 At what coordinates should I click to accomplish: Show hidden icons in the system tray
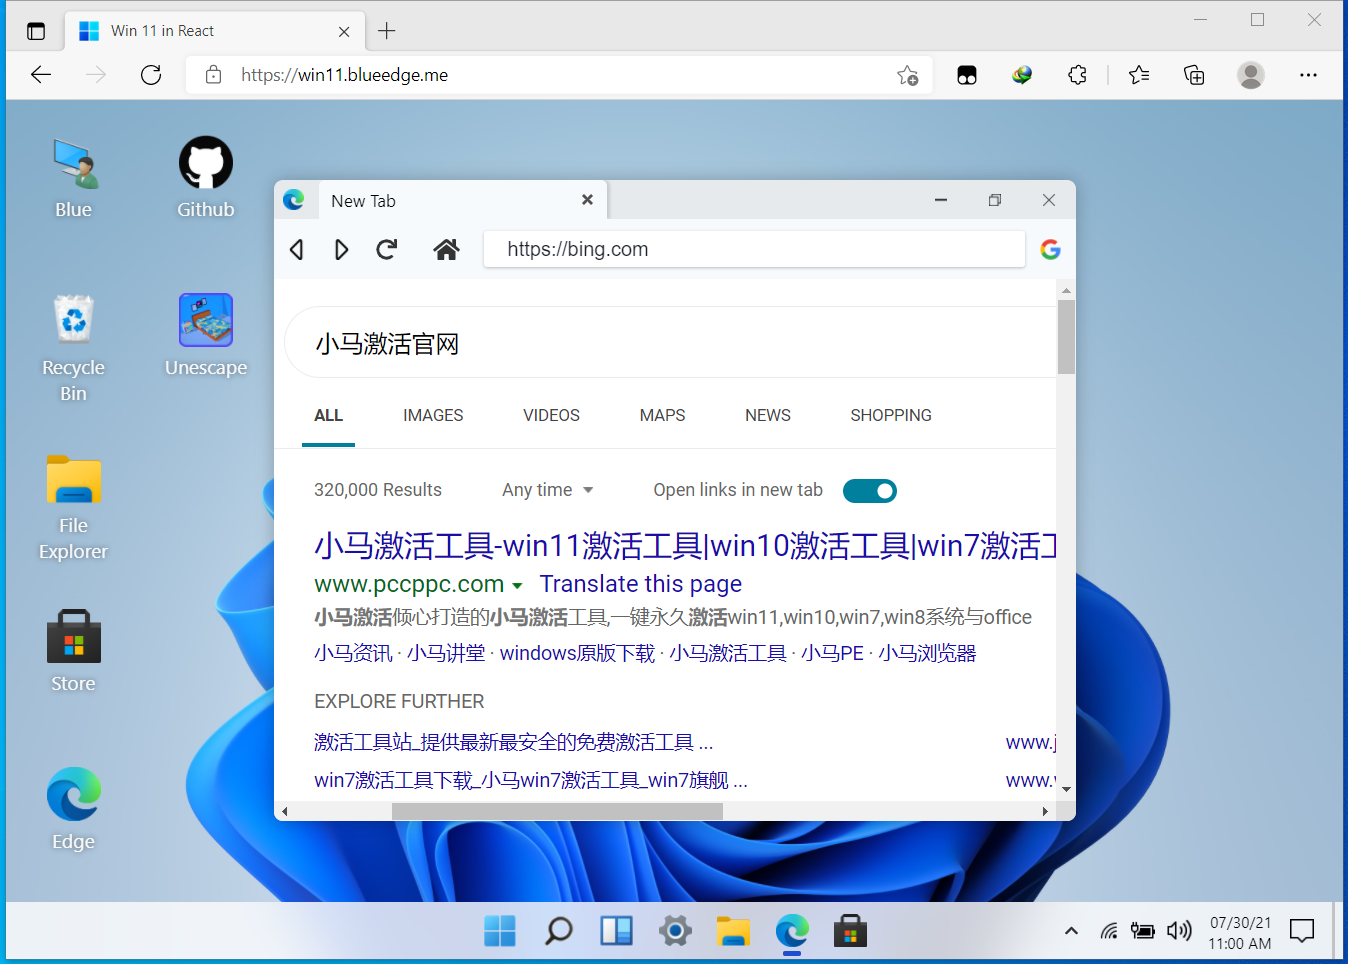click(1071, 931)
